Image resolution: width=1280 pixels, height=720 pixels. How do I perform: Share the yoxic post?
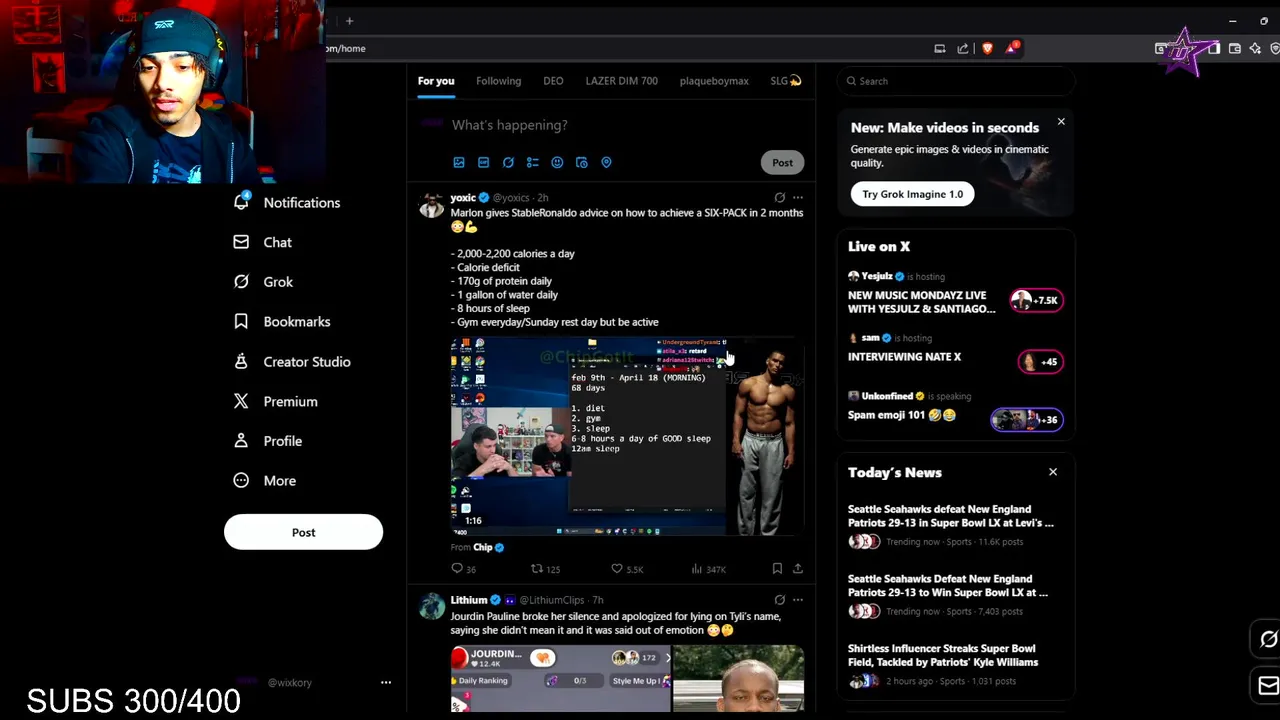[798, 568]
